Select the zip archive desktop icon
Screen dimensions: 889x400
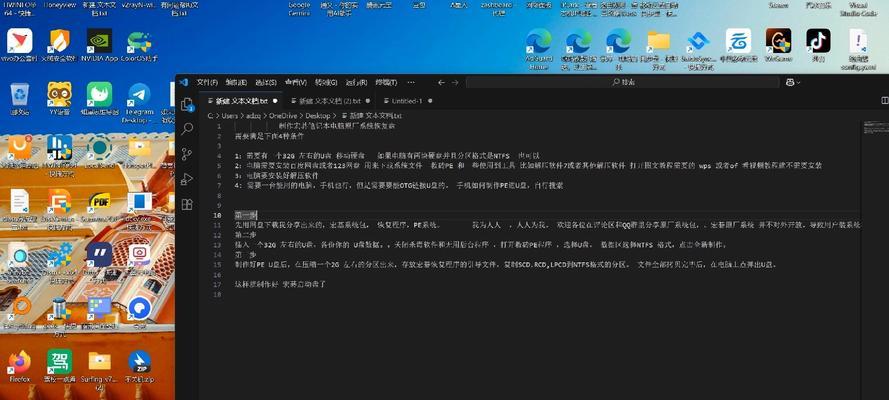[139, 366]
